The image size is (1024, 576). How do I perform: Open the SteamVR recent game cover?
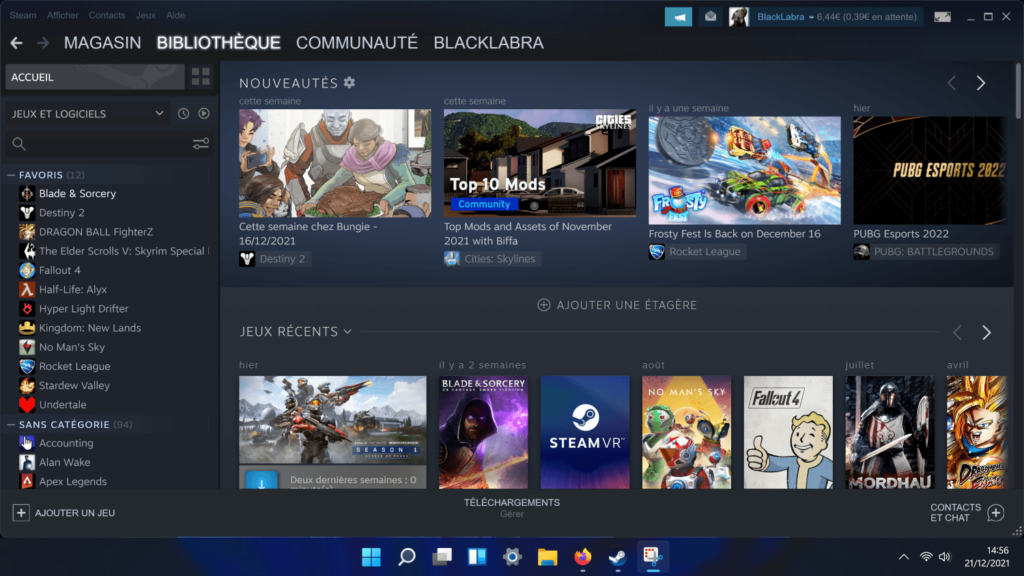[584, 432]
